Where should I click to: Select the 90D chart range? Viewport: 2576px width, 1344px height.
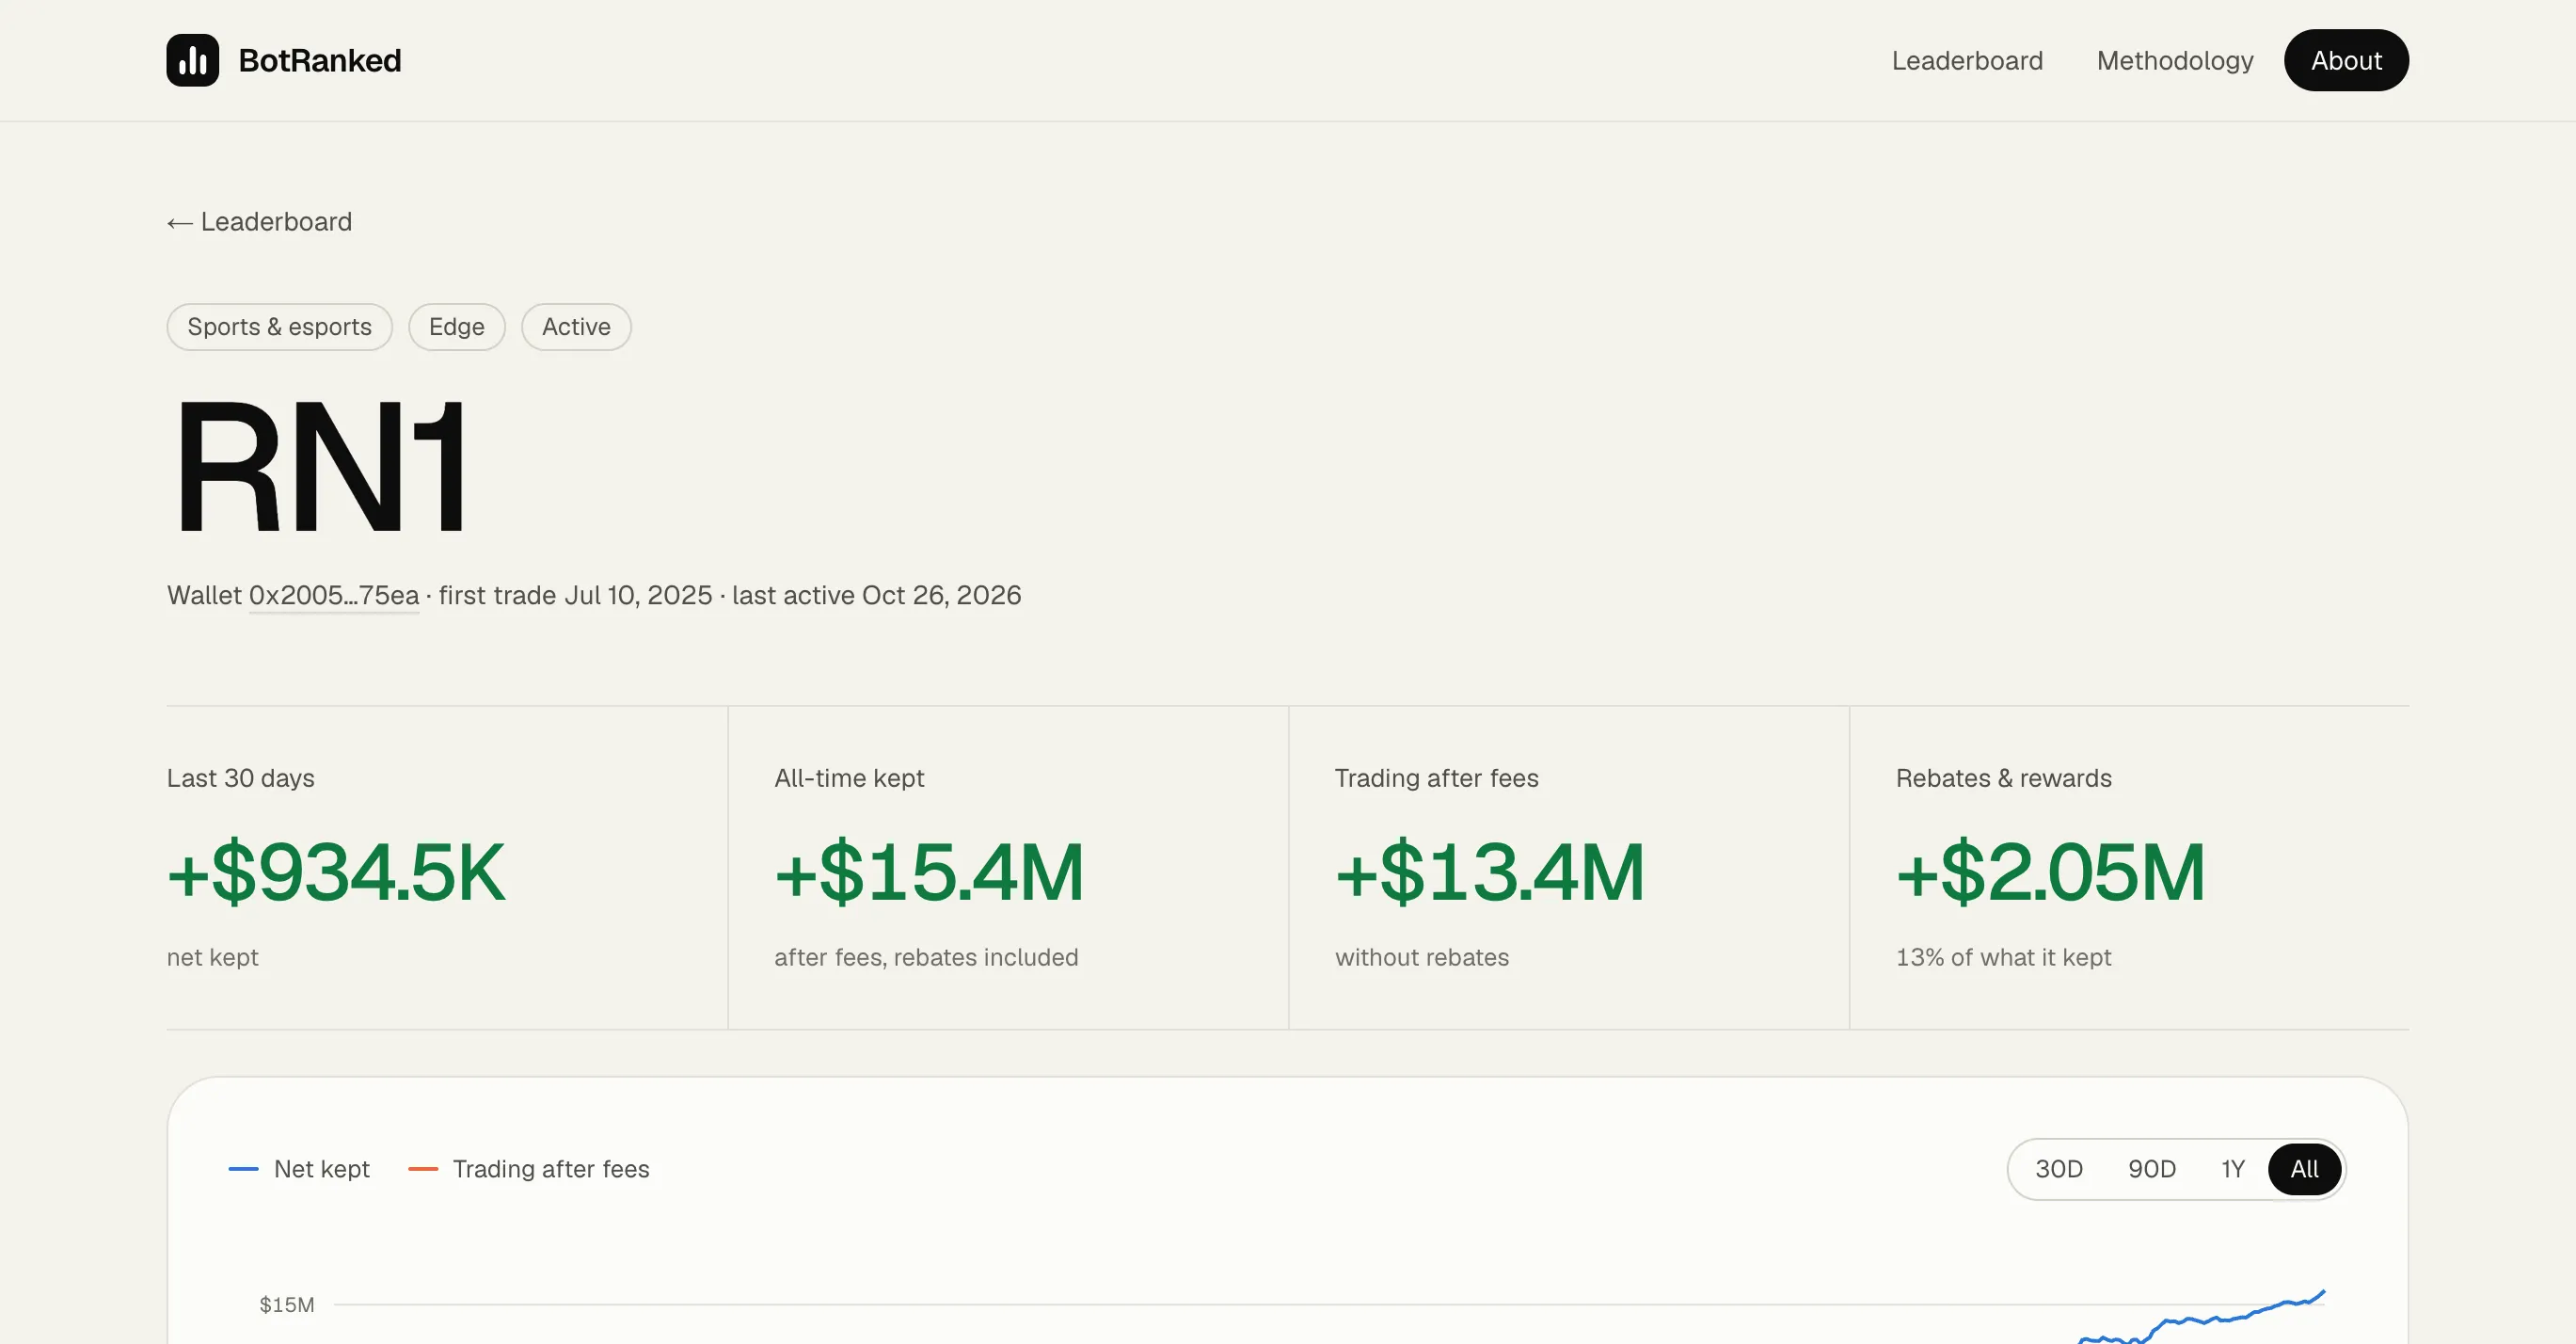(x=2152, y=1169)
